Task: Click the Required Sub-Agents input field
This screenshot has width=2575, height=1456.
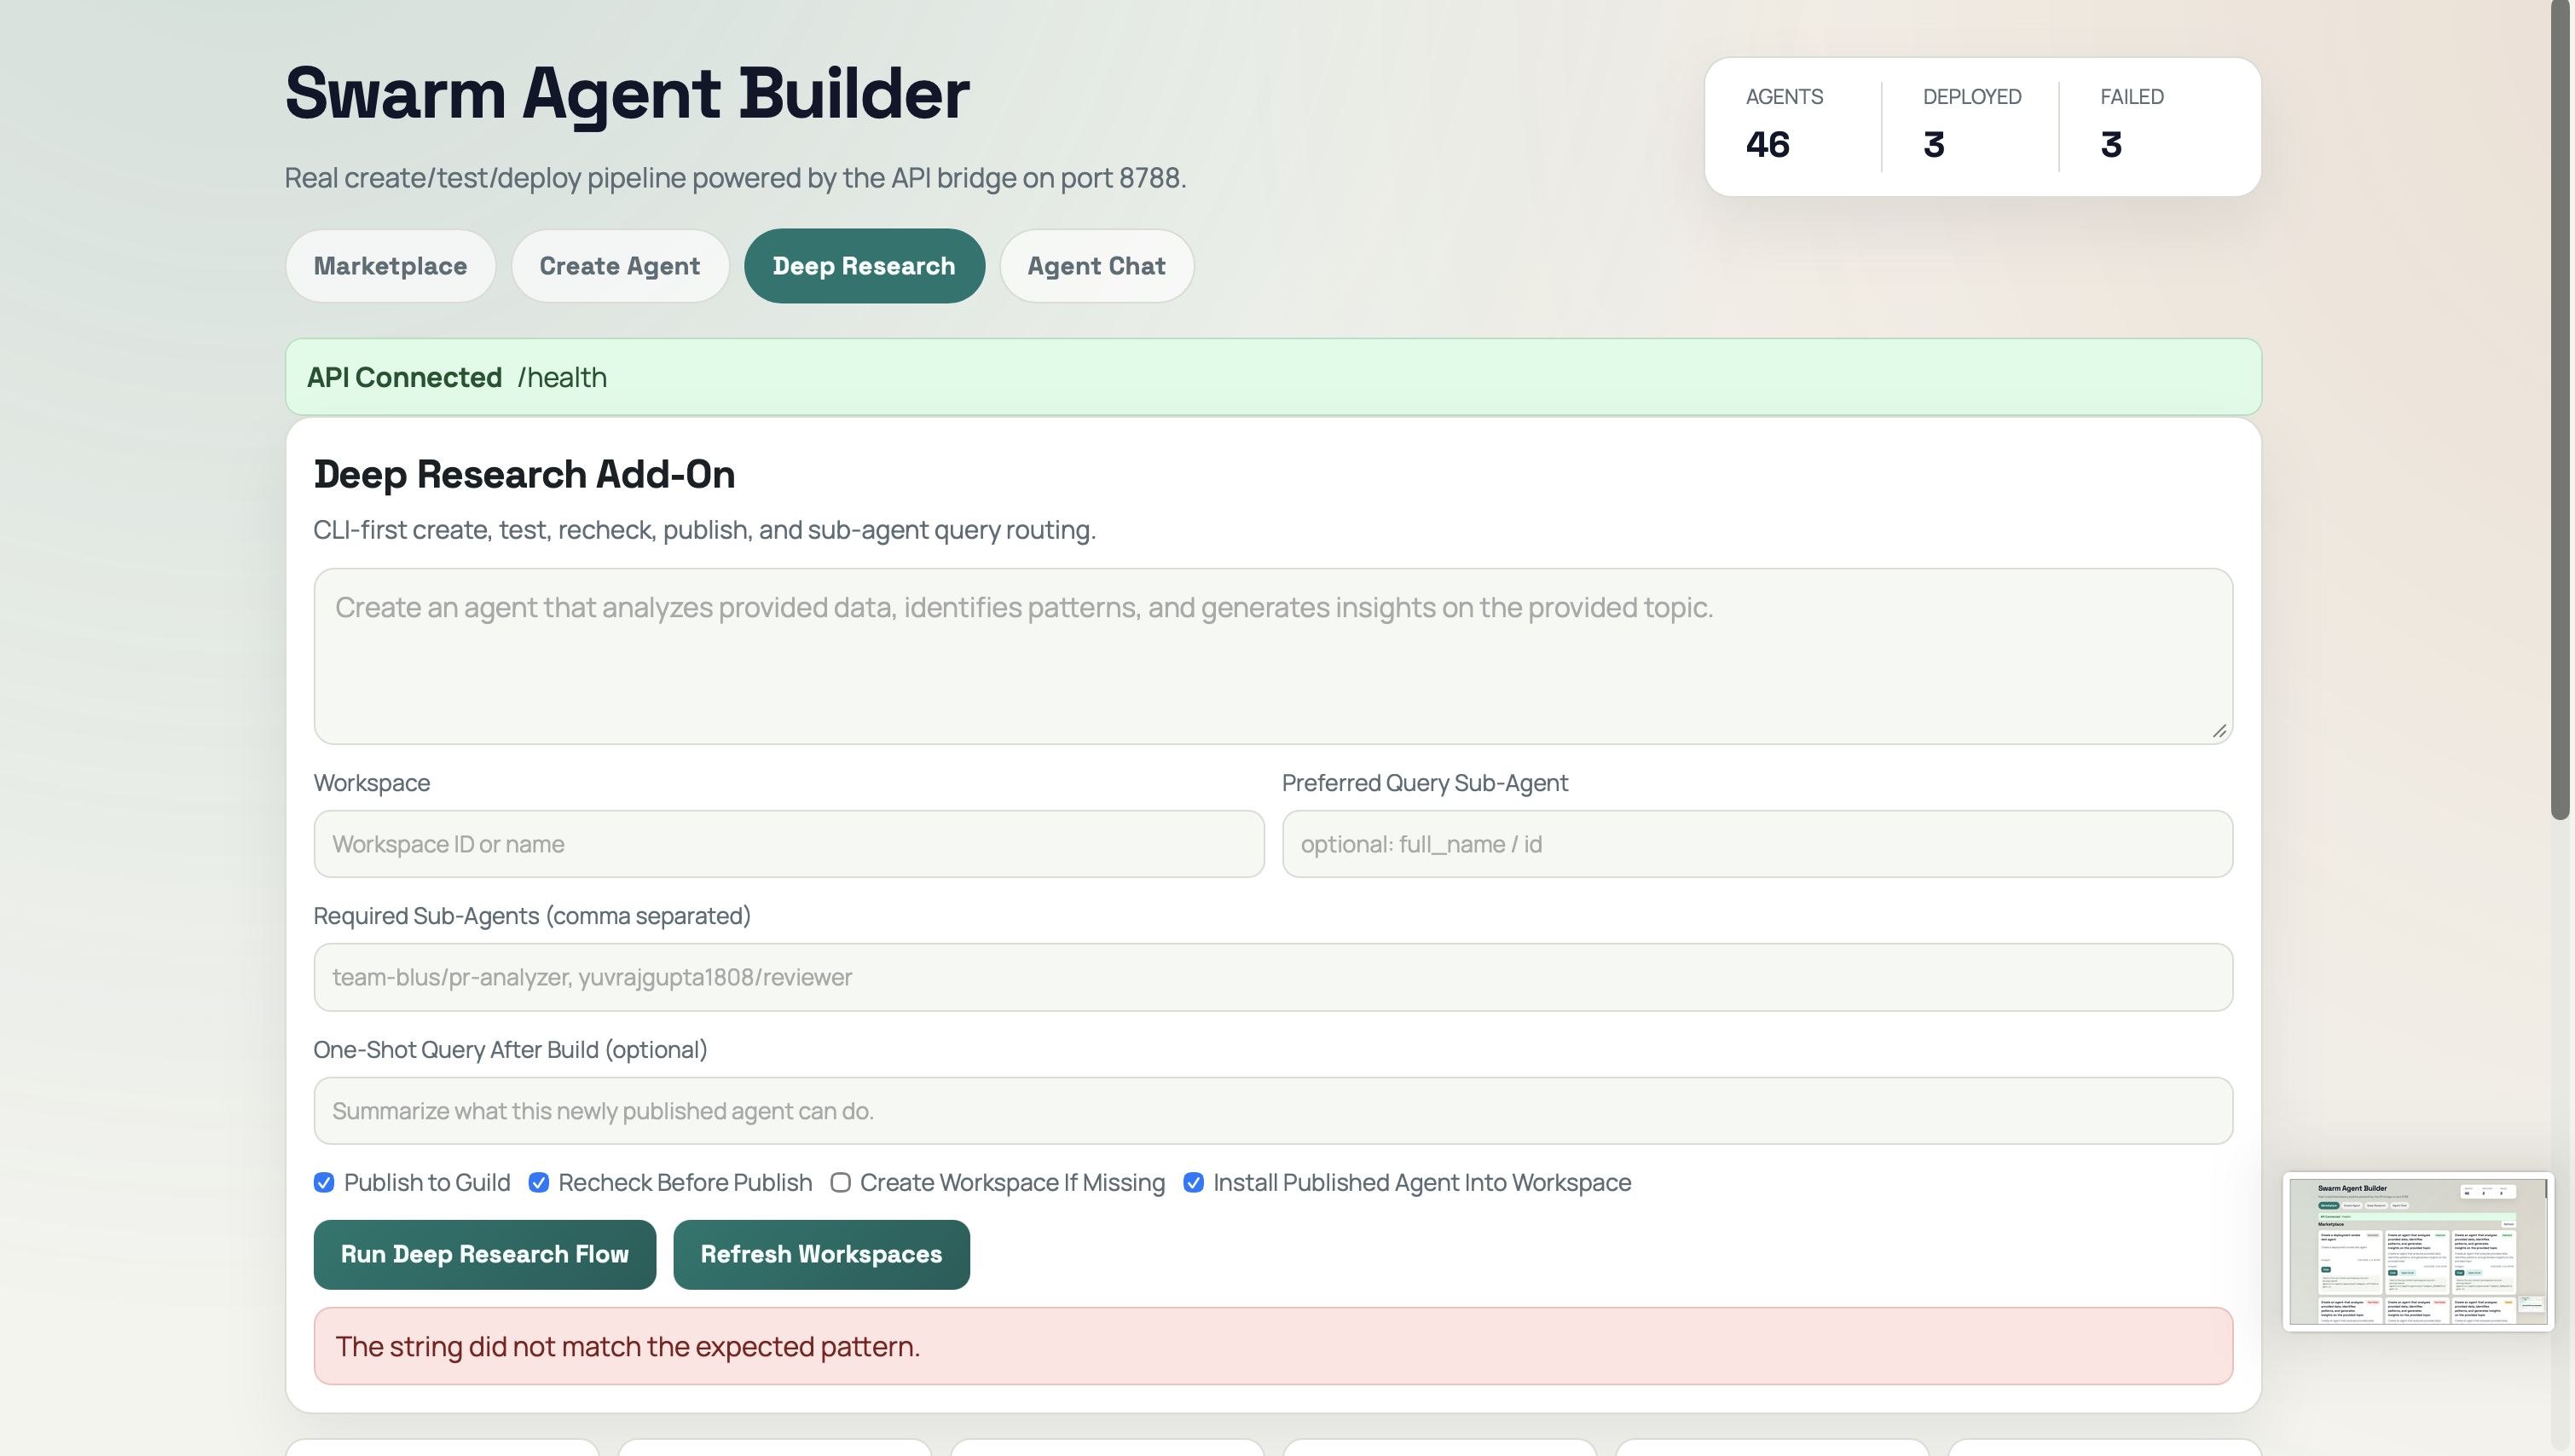Action: [x=1272, y=977]
